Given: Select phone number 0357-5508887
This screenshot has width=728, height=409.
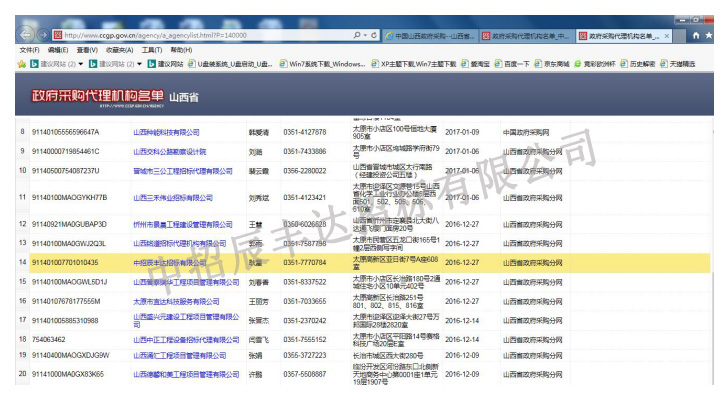Looking at the screenshot, I should 305,374.
